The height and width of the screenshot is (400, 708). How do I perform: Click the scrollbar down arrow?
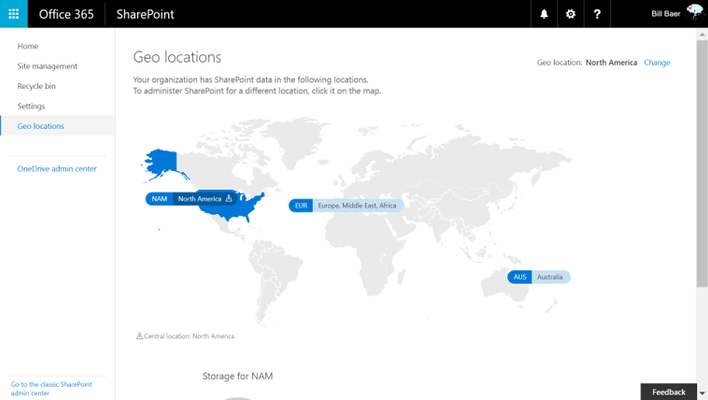[x=702, y=393]
